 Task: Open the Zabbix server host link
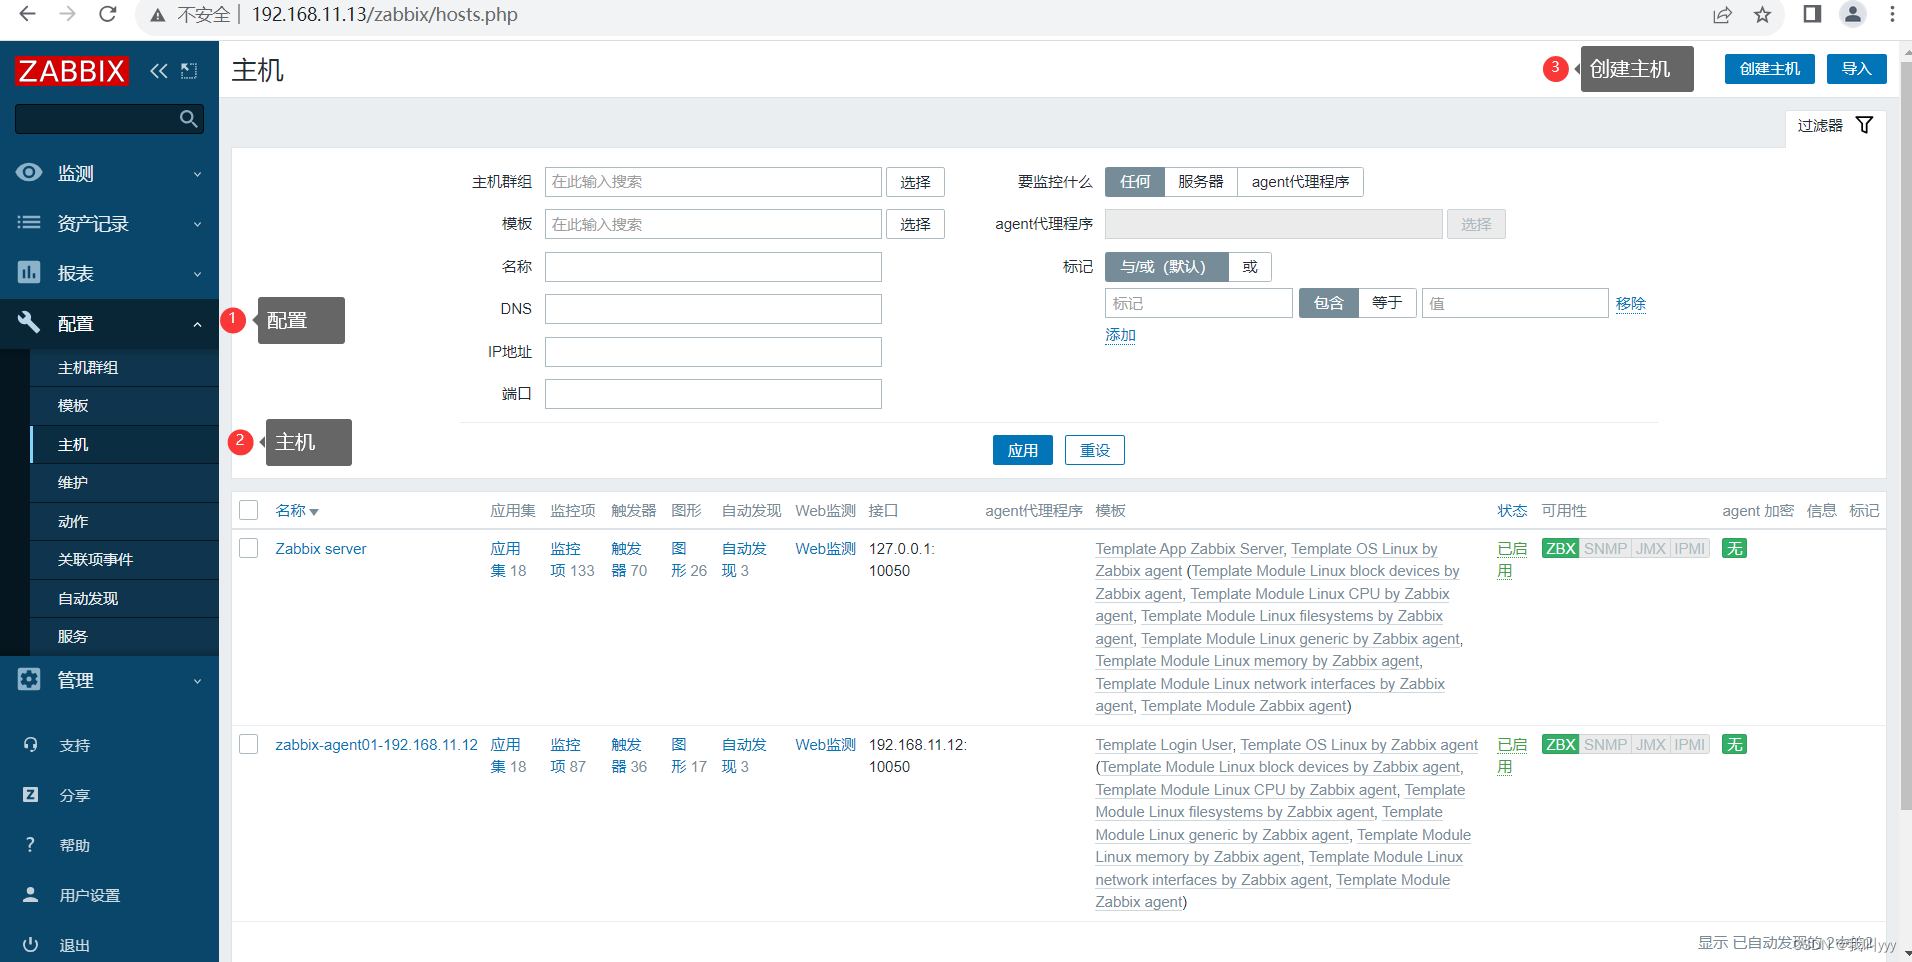tap(320, 548)
